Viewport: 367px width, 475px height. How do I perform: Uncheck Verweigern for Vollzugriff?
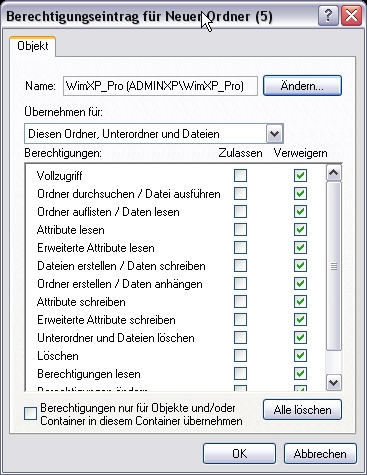click(x=300, y=175)
